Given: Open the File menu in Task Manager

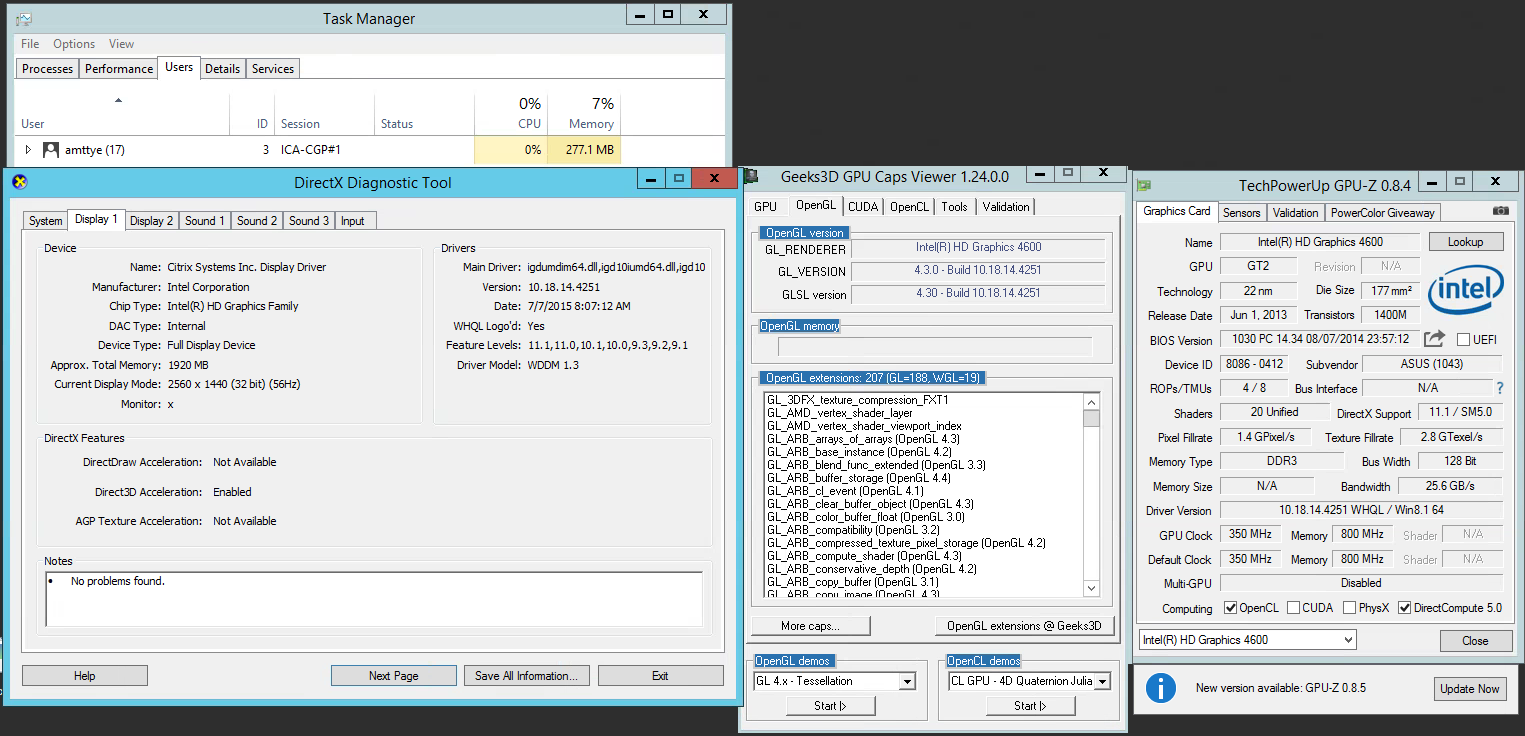Looking at the screenshot, I should [x=30, y=44].
